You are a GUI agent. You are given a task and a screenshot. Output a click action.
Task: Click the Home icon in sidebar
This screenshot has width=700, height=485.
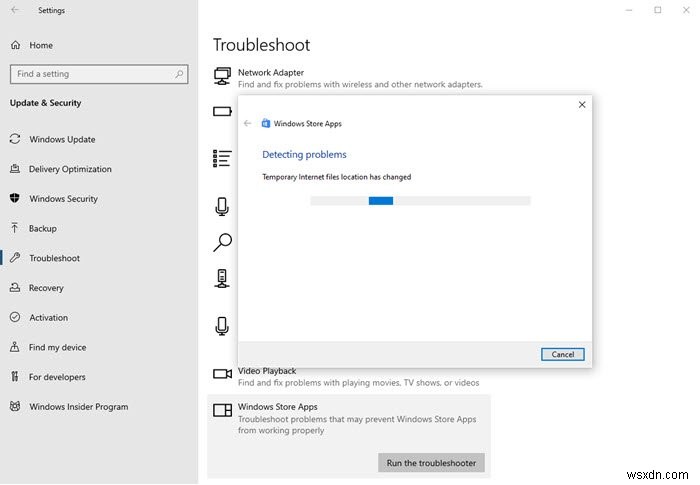pyautogui.click(x=15, y=46)
